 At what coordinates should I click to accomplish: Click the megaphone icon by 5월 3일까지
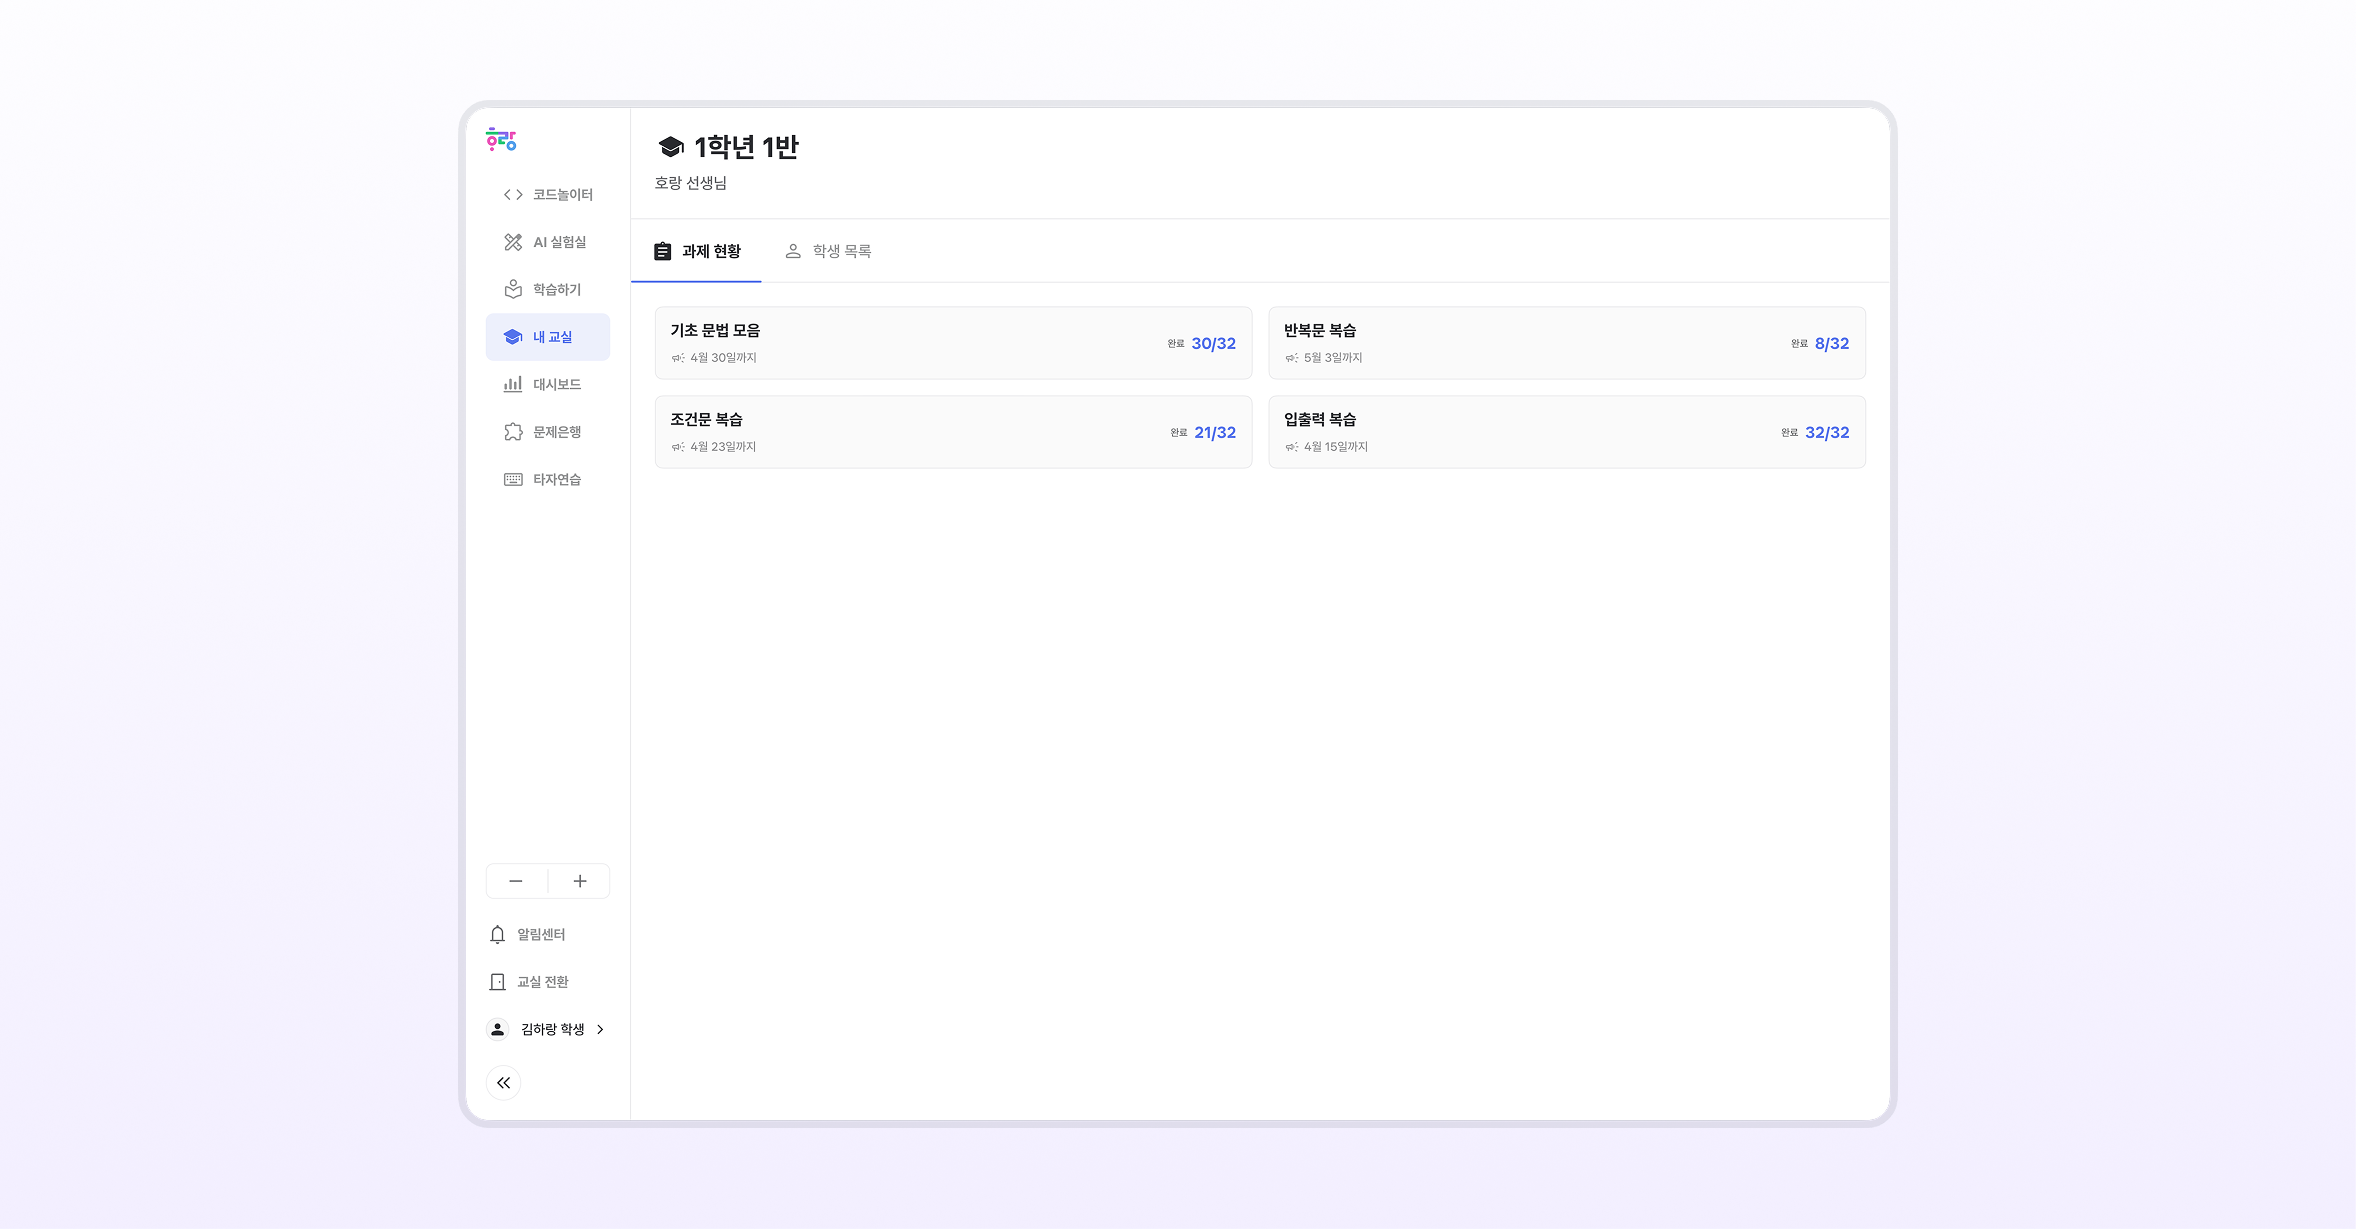click(1292, 358)
